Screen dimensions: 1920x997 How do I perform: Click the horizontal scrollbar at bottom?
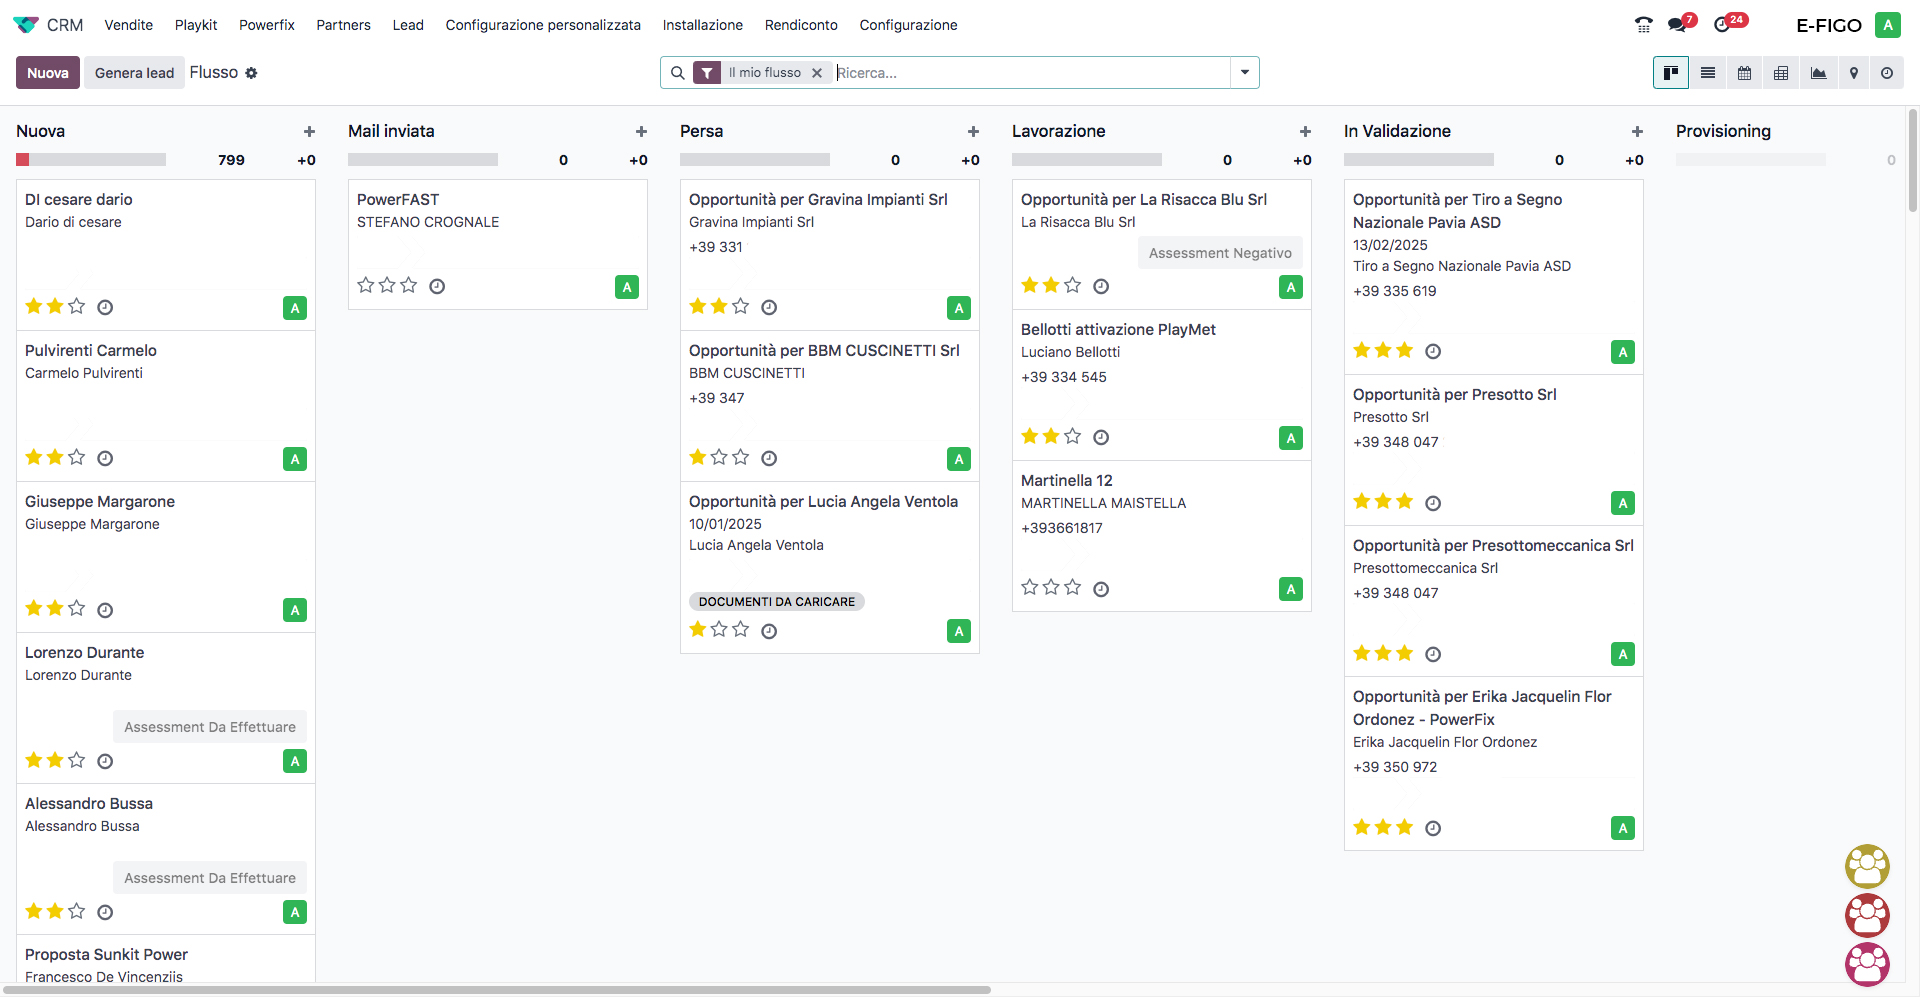pos(497,990)
